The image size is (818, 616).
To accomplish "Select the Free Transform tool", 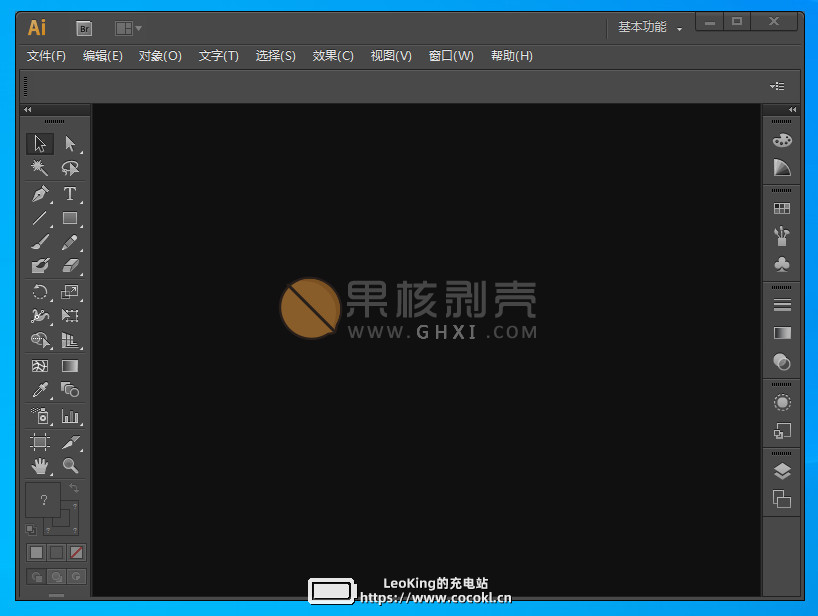I will tap(70, 316).
